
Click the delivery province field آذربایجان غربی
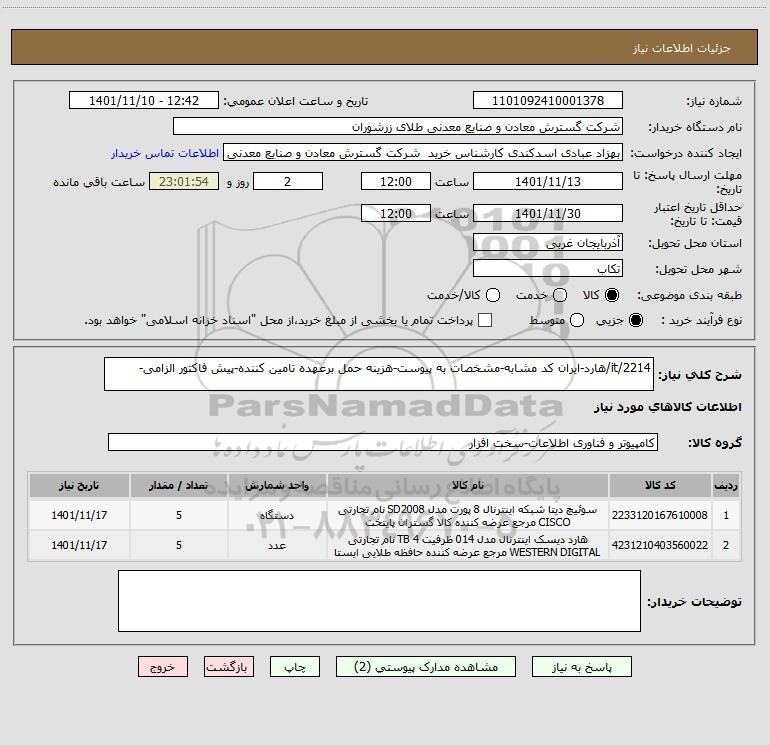tap(548, 242)
